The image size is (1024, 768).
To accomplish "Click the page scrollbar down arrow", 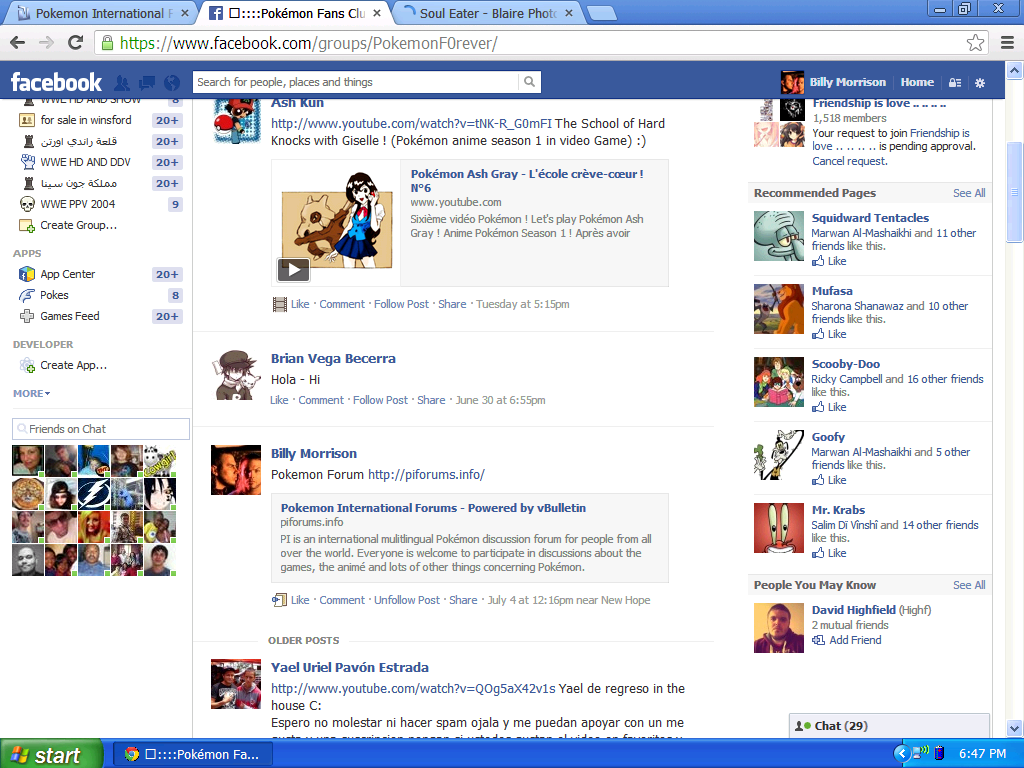I will 1014,728.
